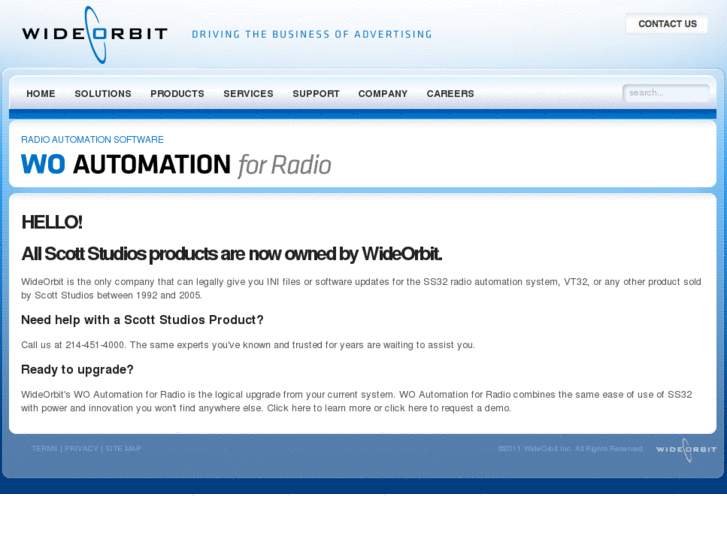727x545 pixels.
Task: Open the Contact Us button
Action: click(667, 24)
